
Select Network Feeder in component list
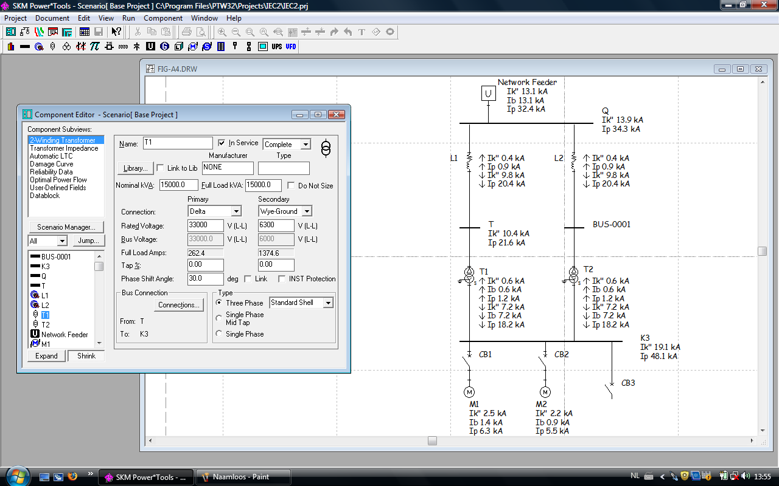tap(65, 334)
